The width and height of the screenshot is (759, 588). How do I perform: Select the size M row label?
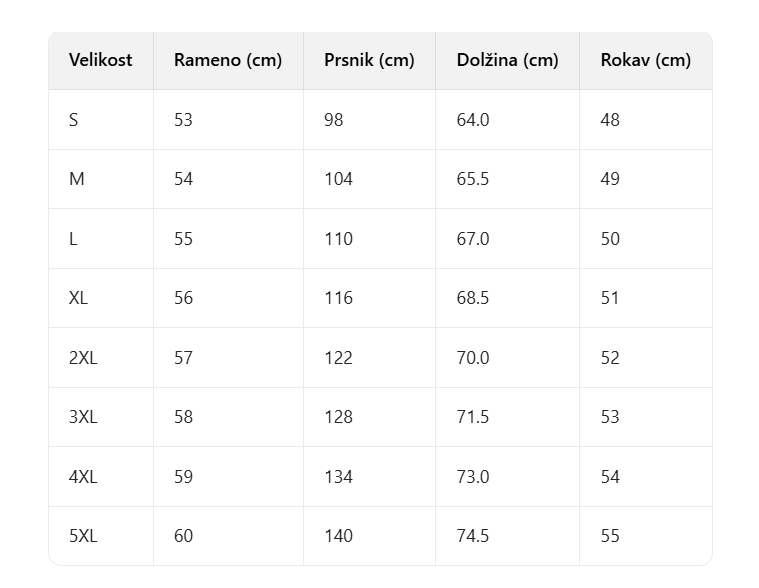[76, 179]
